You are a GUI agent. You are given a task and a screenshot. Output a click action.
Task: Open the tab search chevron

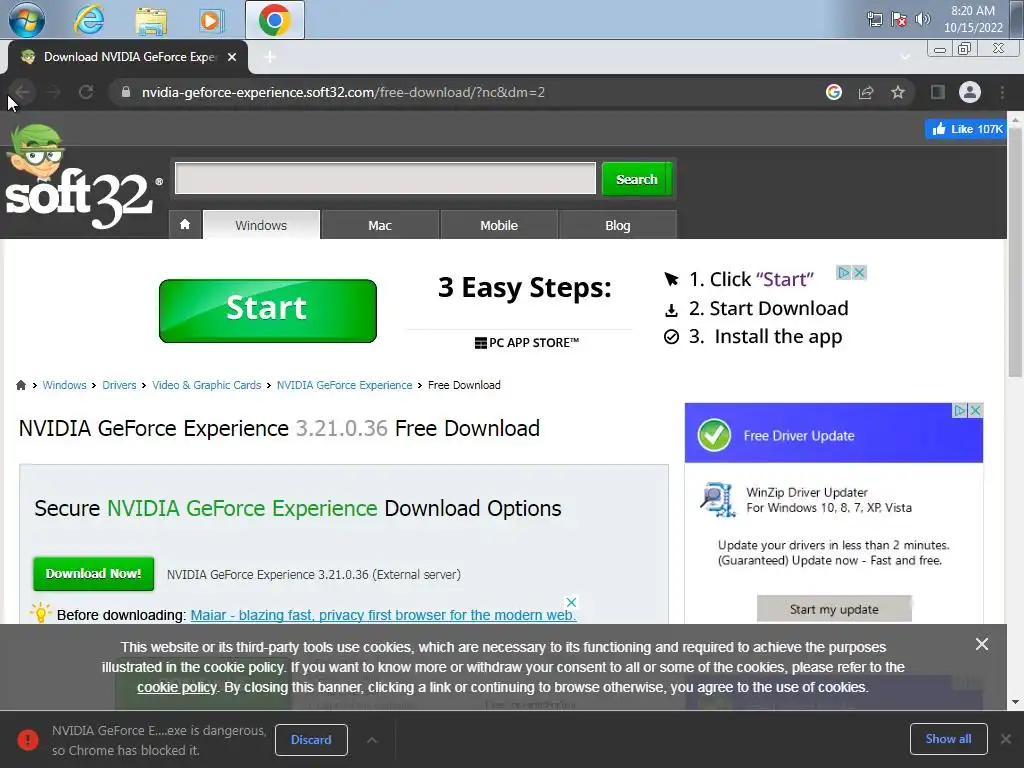pyautogui.click(x=904, y=57)
